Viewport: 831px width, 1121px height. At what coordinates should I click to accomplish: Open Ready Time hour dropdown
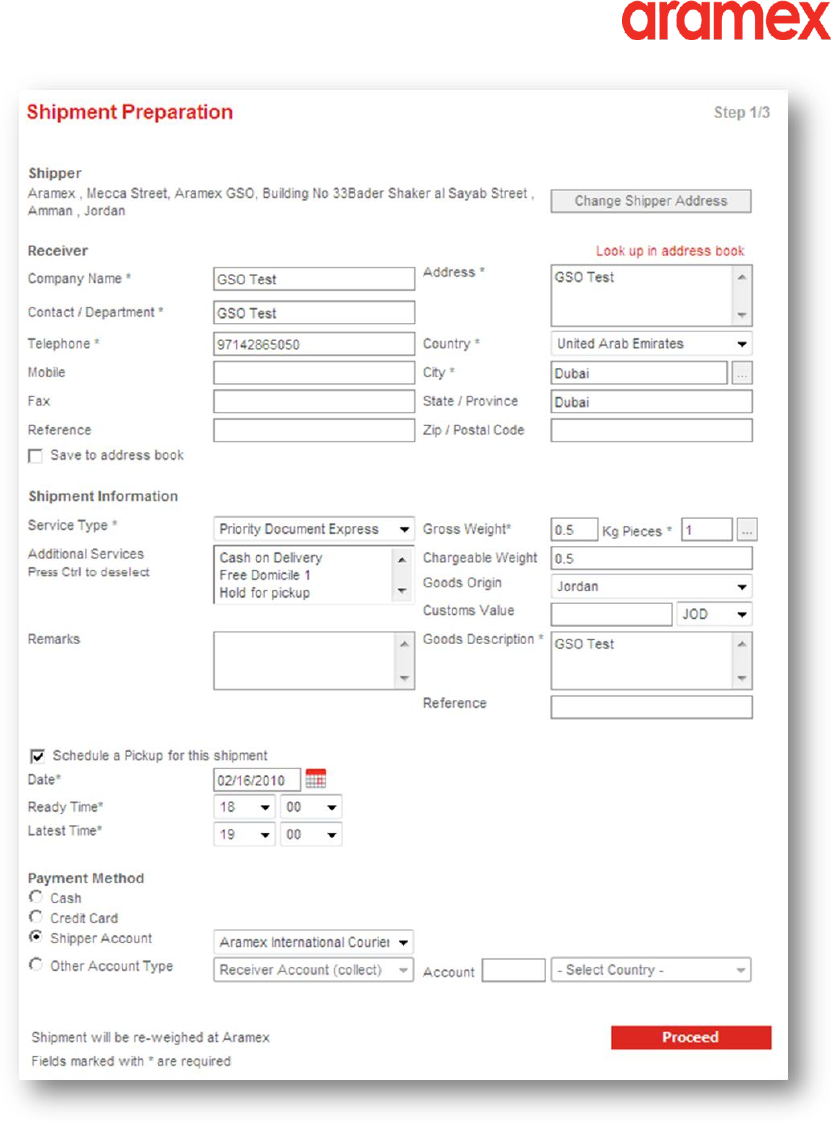(245, 807)
